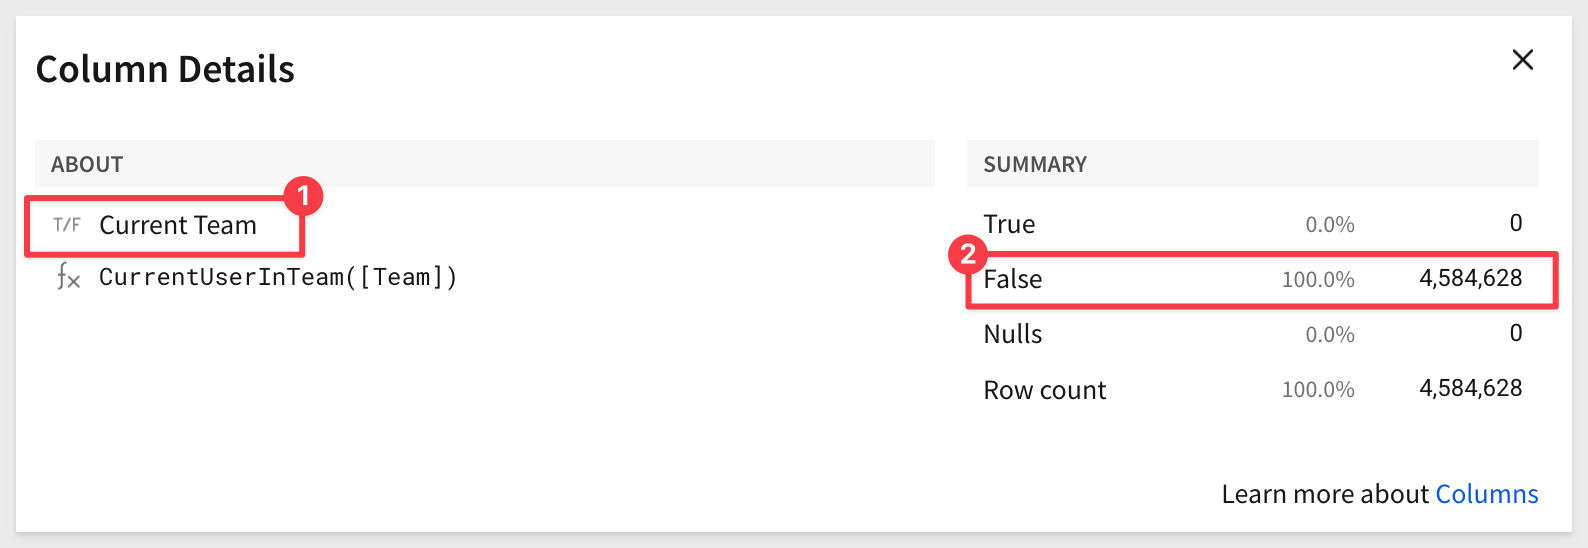1588x548 pixels.
Task: Click the Nulls count value 0
Action: (x=1516, y=333)
